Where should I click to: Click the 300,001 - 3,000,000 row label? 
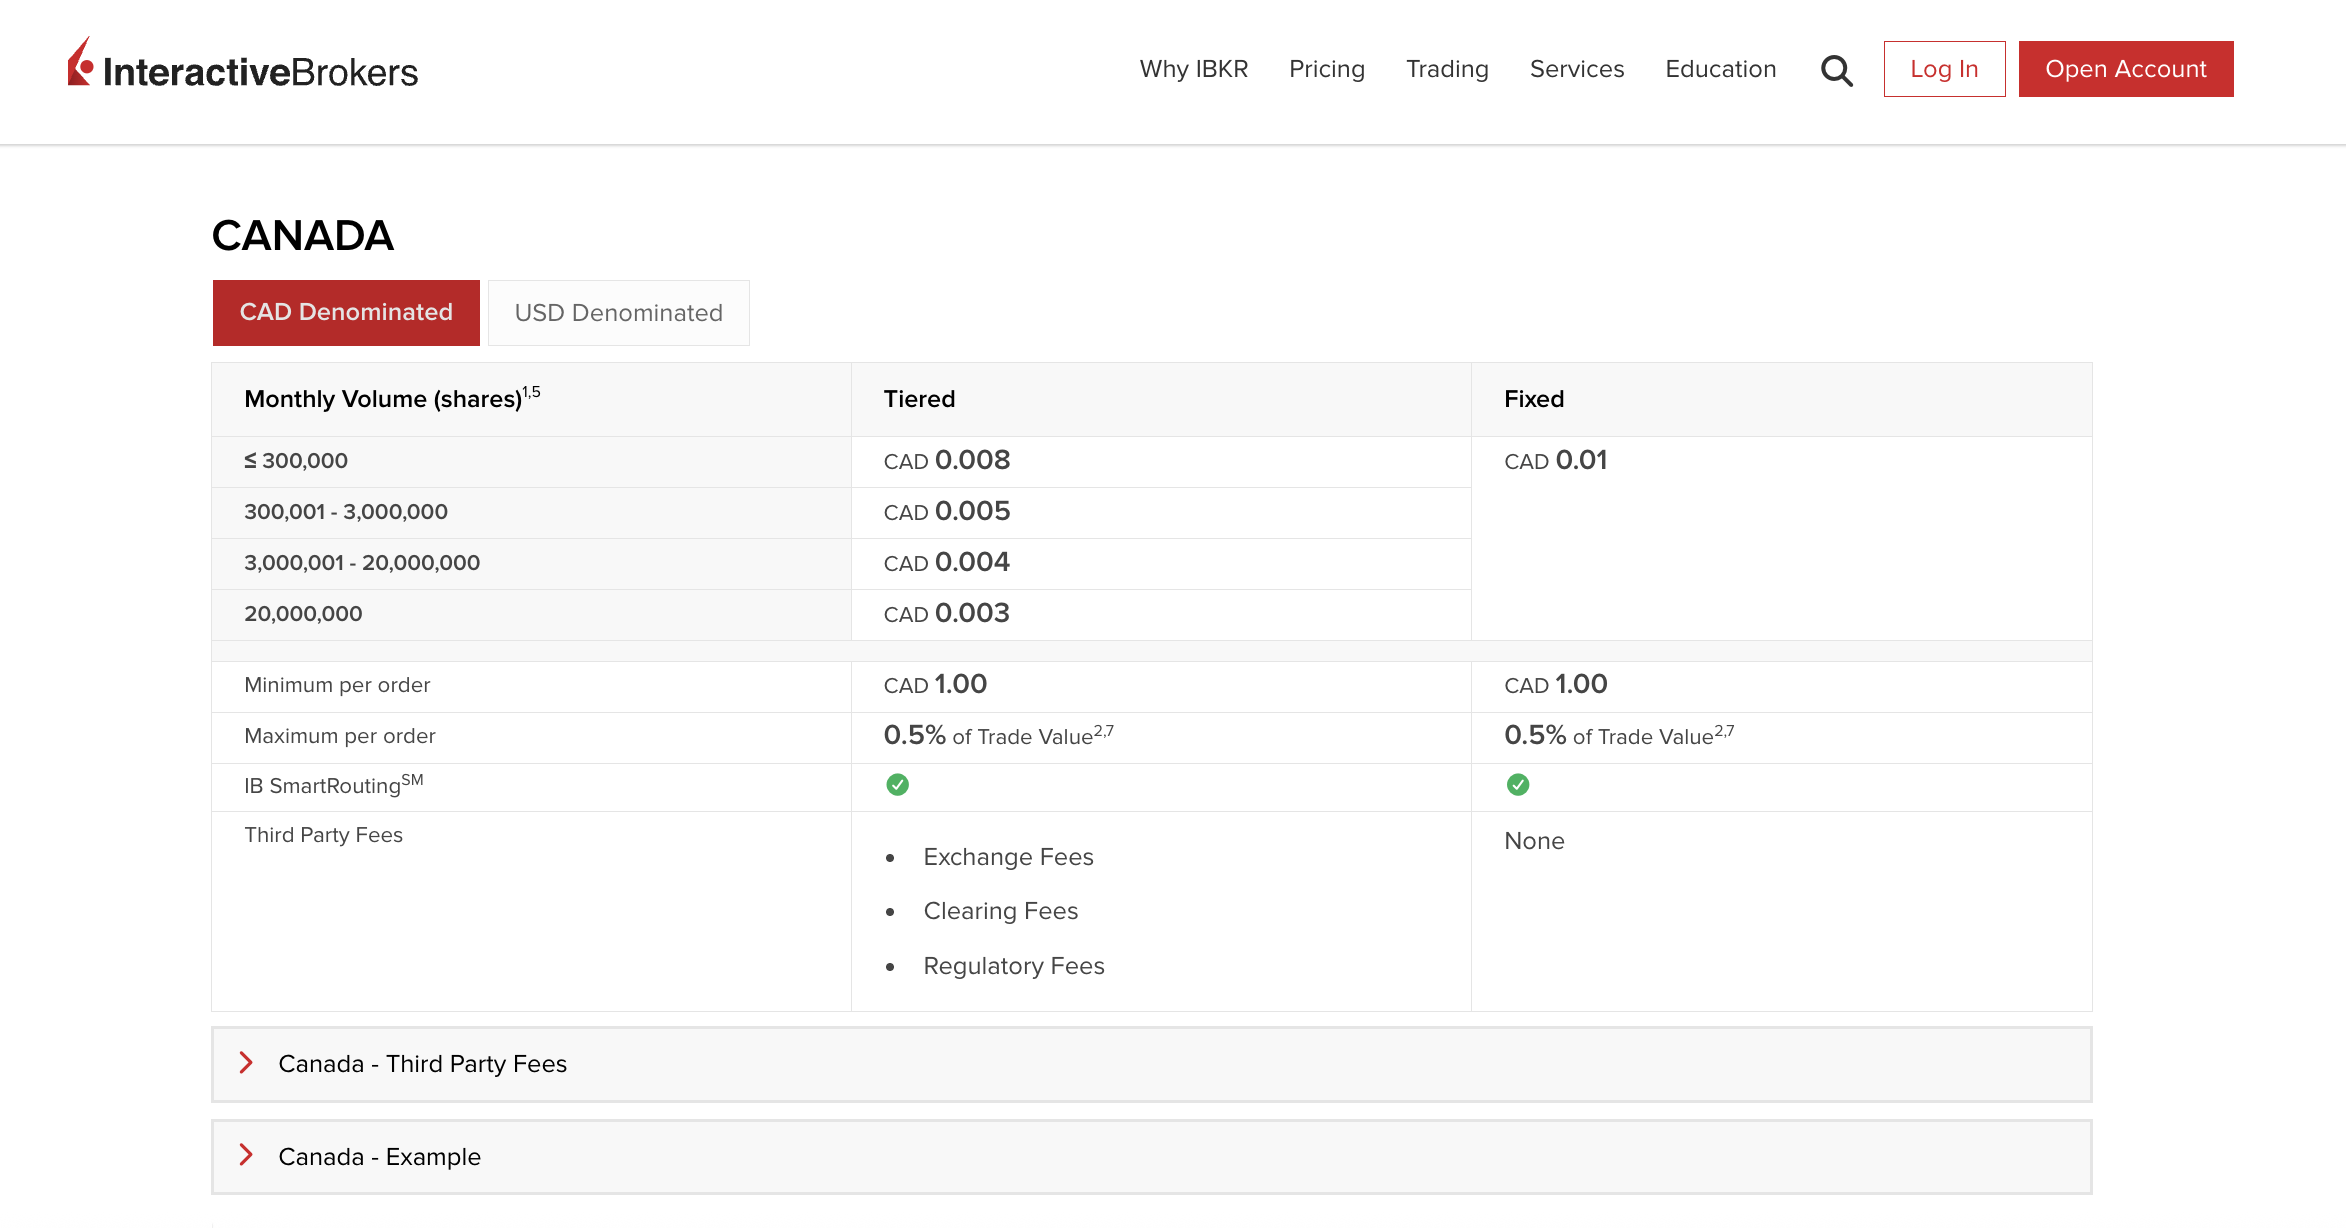coord(346,512)
